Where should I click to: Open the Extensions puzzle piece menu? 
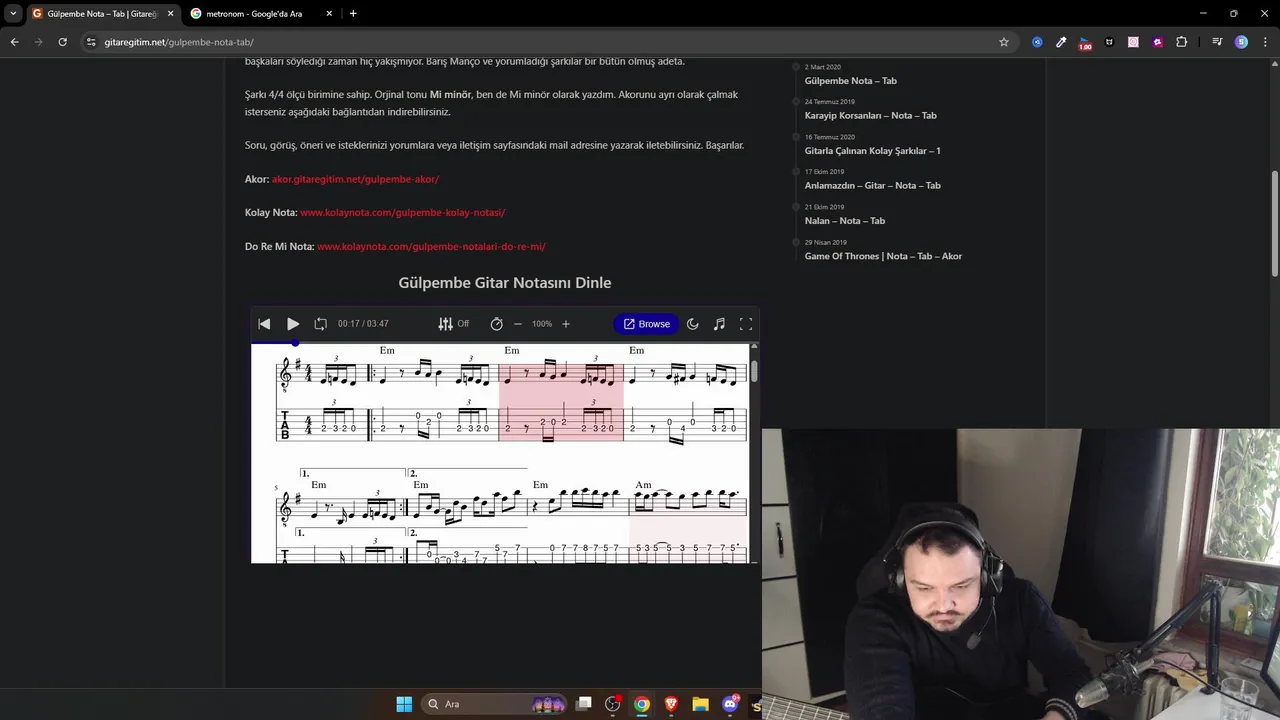click(1182, 42)
